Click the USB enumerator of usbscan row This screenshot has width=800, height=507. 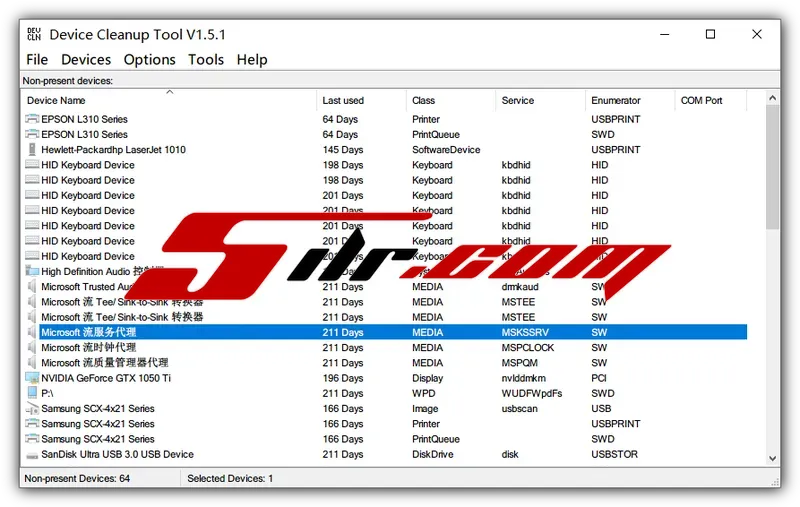[601, 409]
